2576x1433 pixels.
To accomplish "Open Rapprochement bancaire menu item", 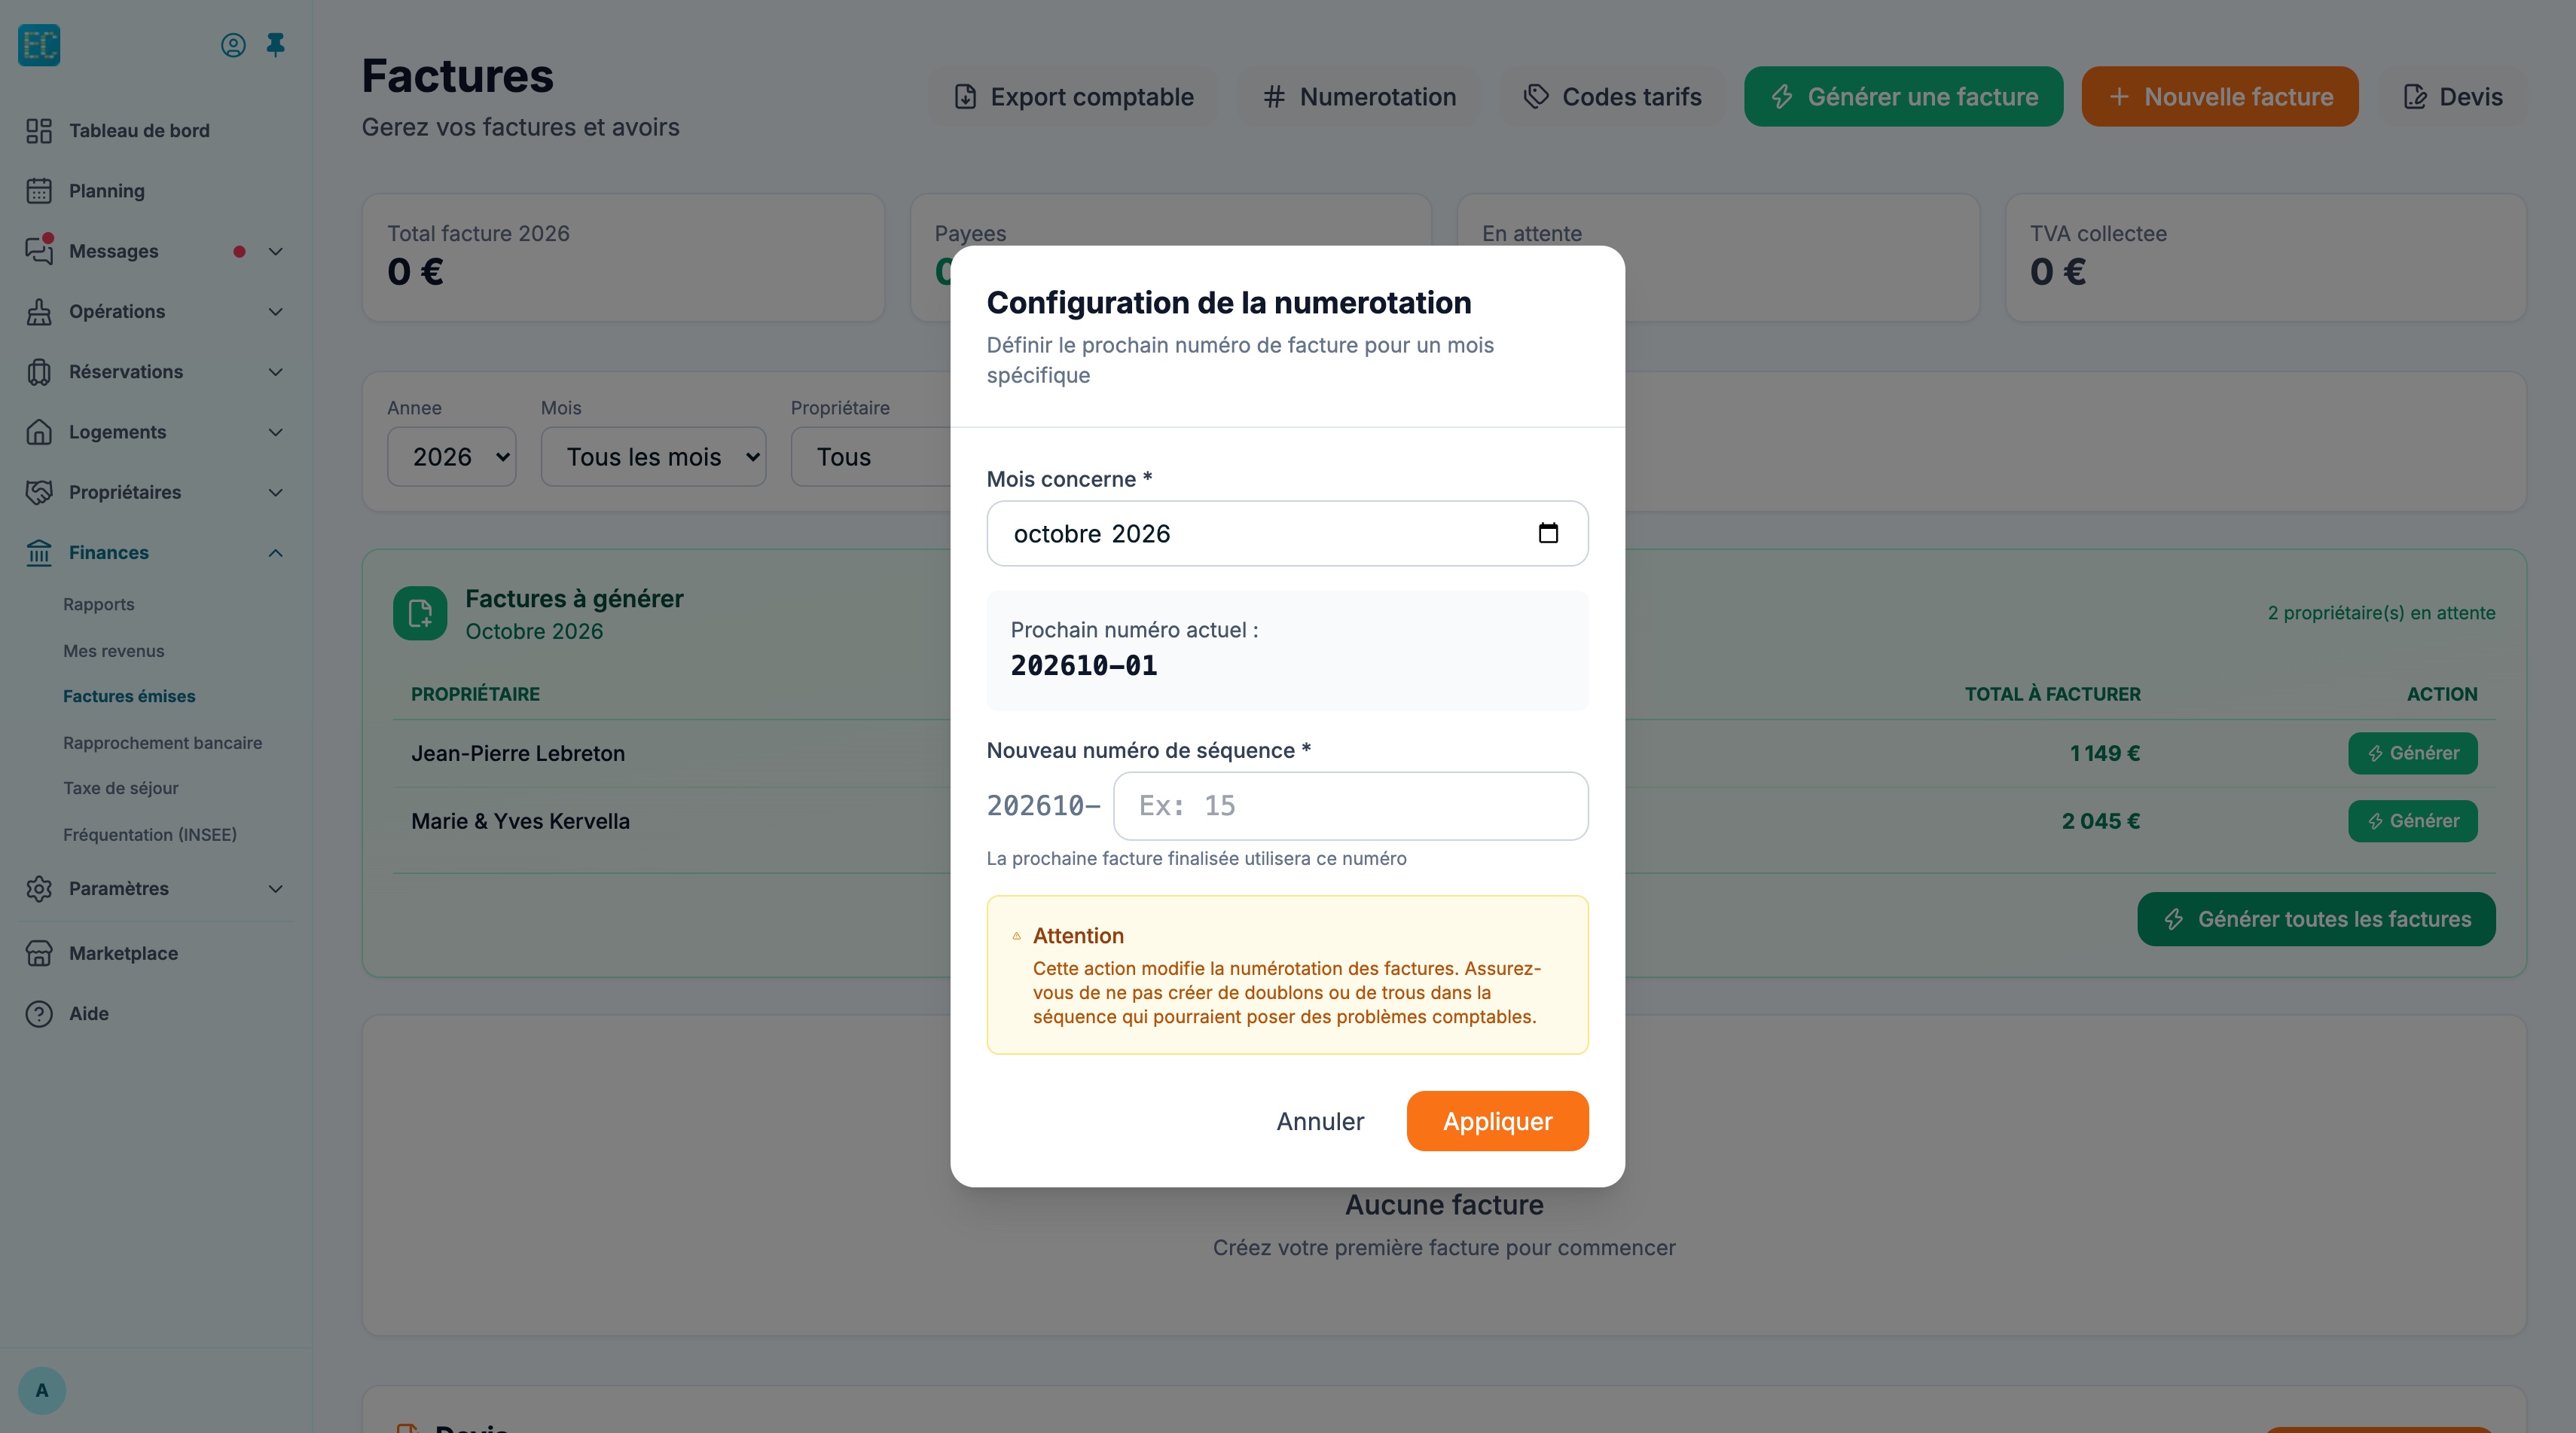I will point(163,743).
